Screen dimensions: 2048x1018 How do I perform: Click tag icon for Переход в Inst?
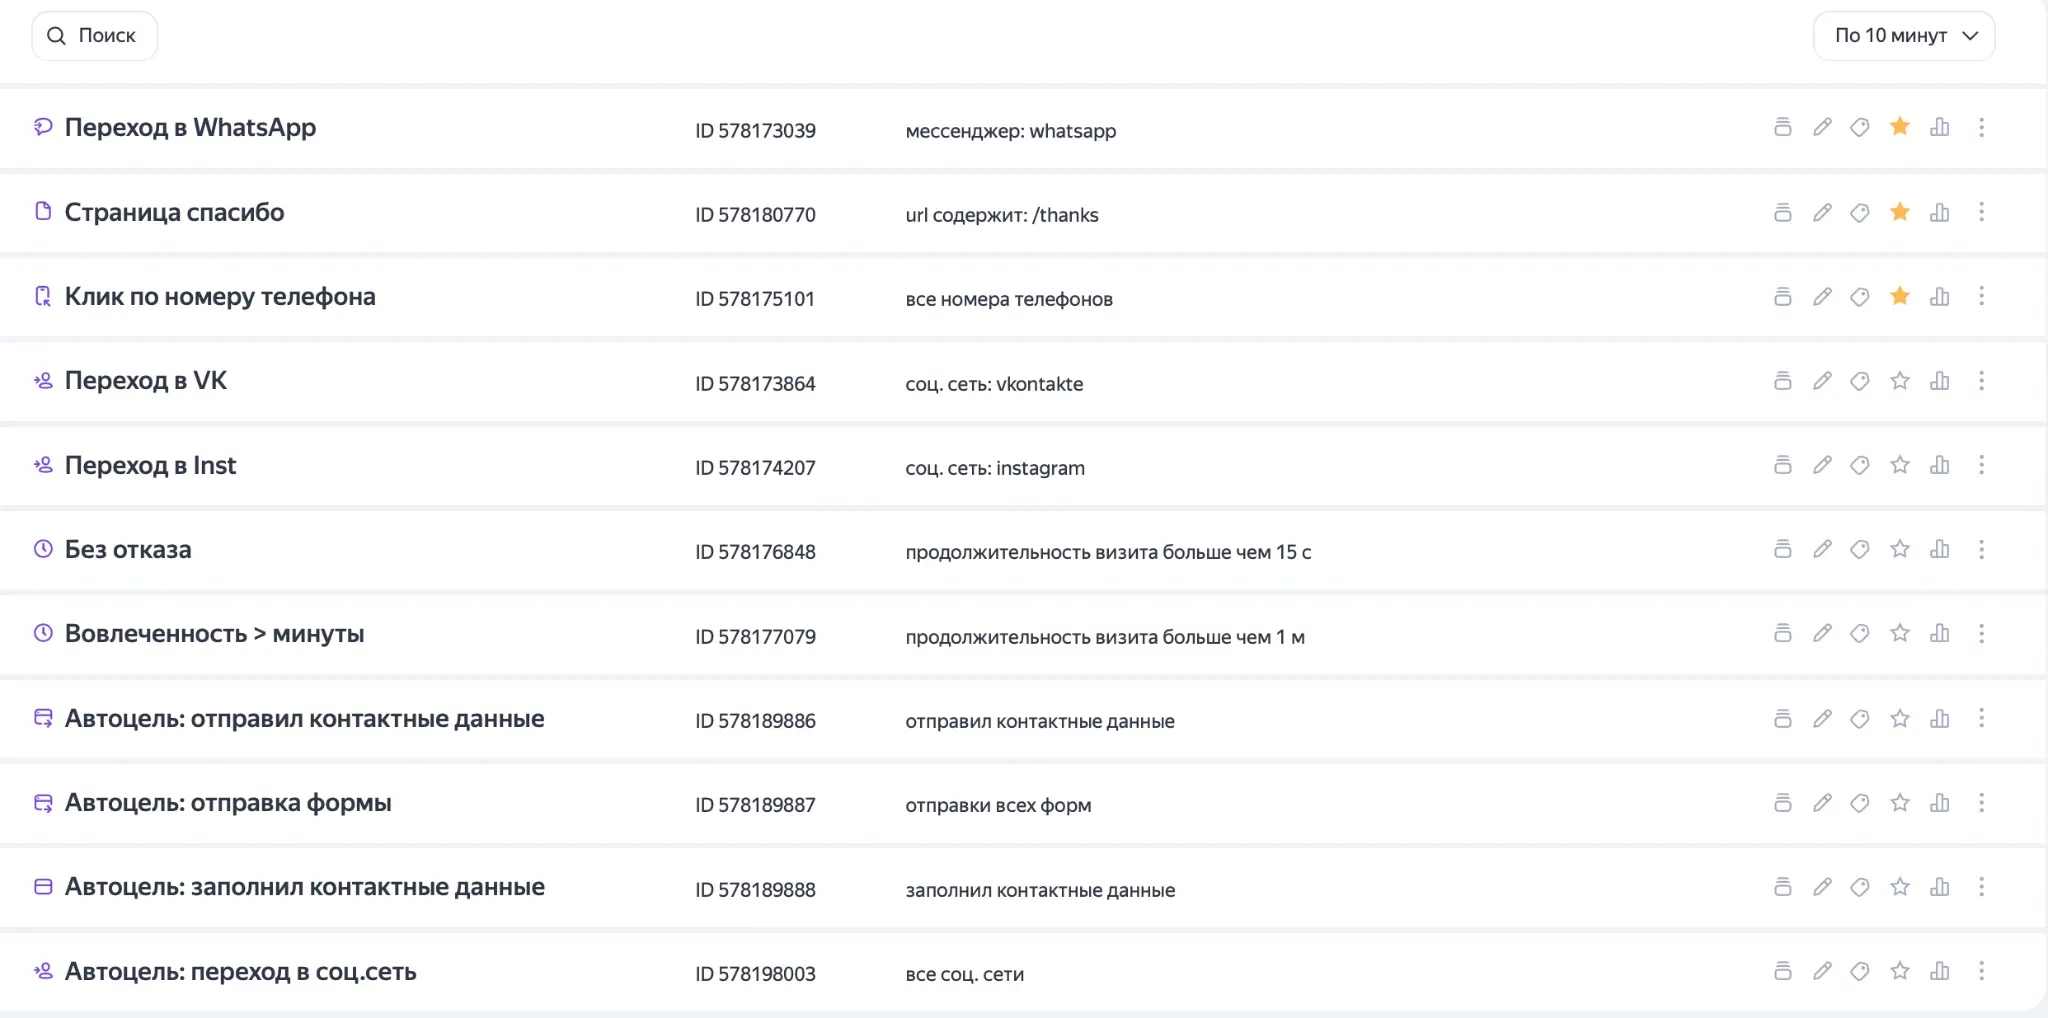coord(1860,465)
